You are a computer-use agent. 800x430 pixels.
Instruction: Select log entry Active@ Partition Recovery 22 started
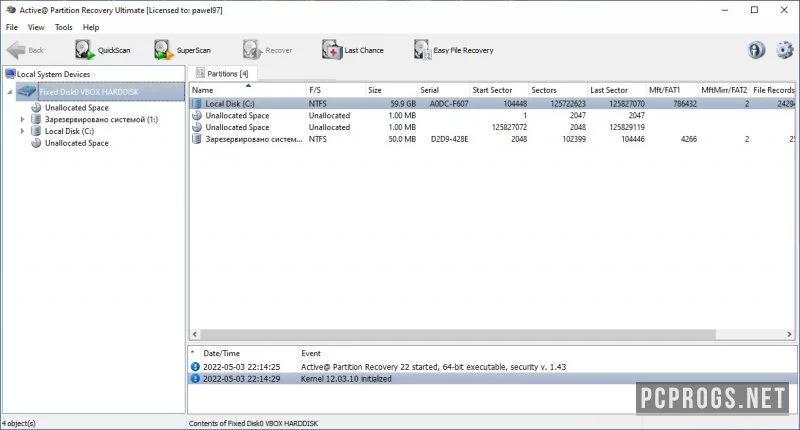tap(492, 367)
